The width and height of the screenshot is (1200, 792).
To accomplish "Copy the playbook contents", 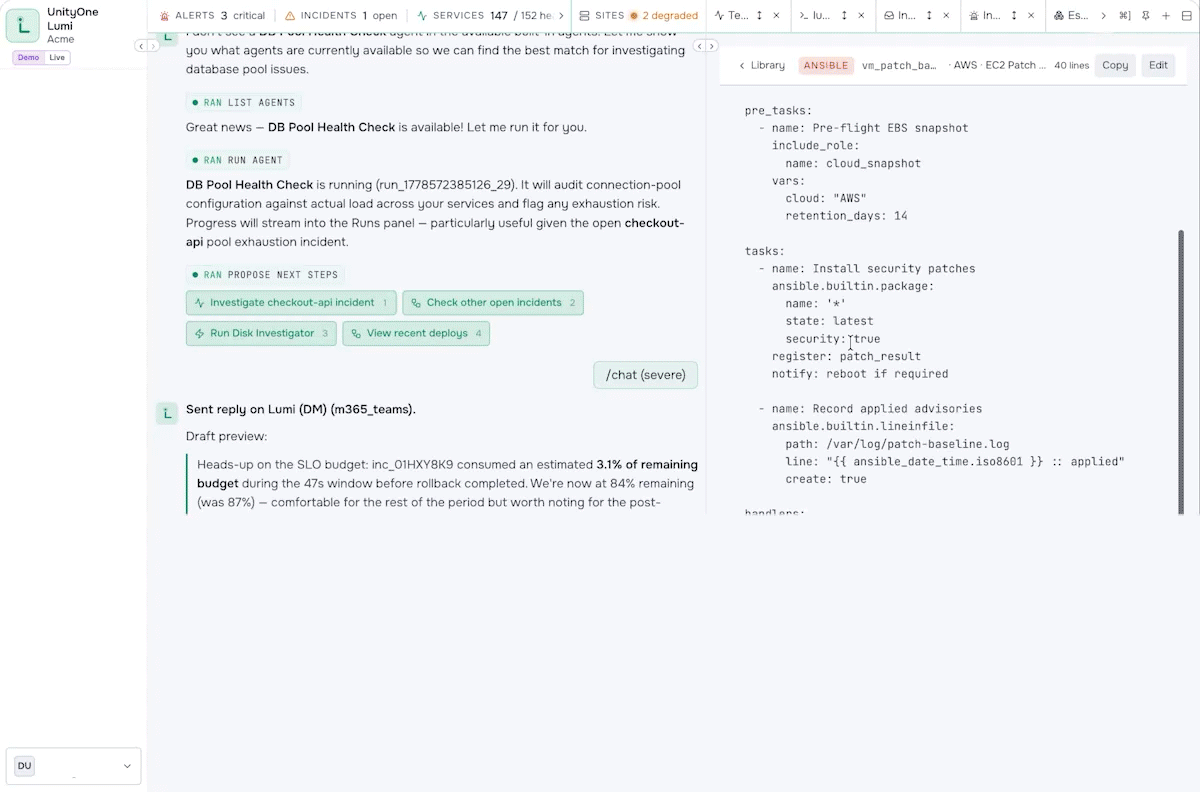I will (x=1115, y=65).
